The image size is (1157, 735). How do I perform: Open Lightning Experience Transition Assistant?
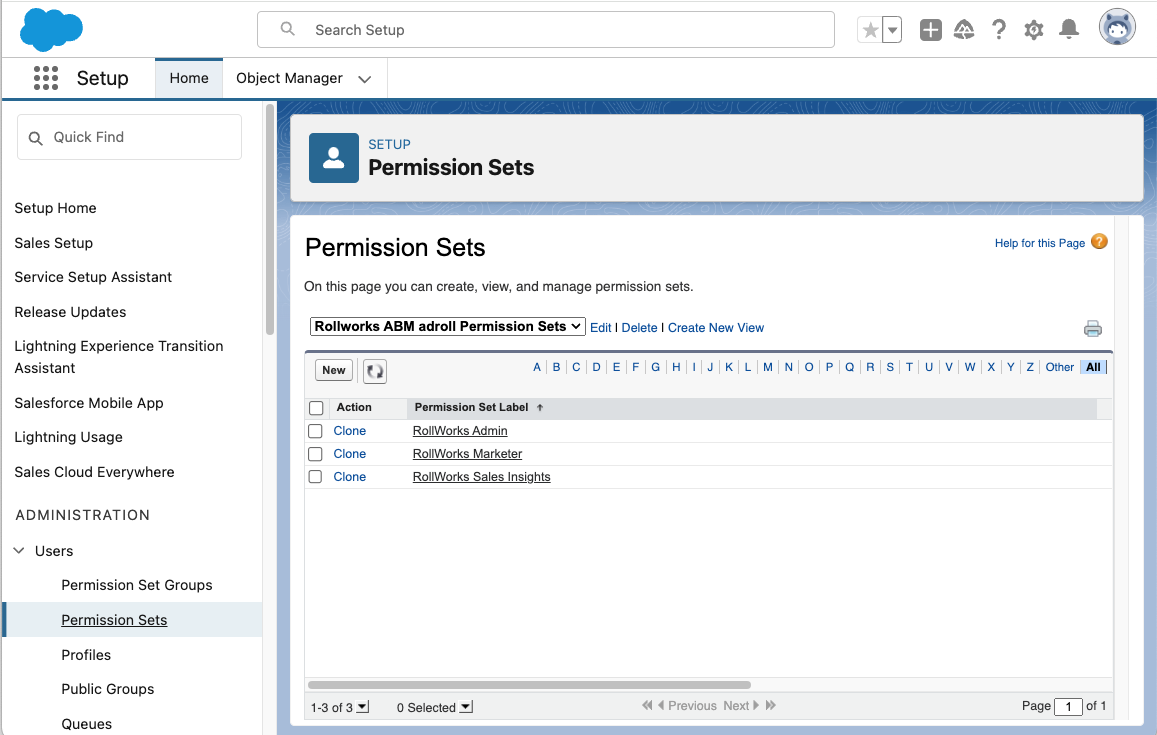(x=119, y=357)
